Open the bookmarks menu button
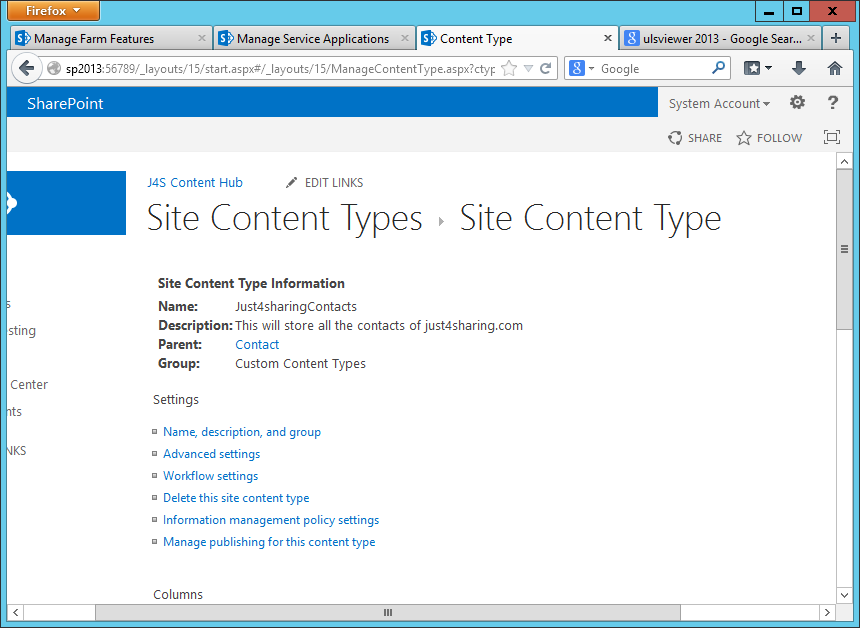Screen dimensions: 860x628 coord(758,68)
